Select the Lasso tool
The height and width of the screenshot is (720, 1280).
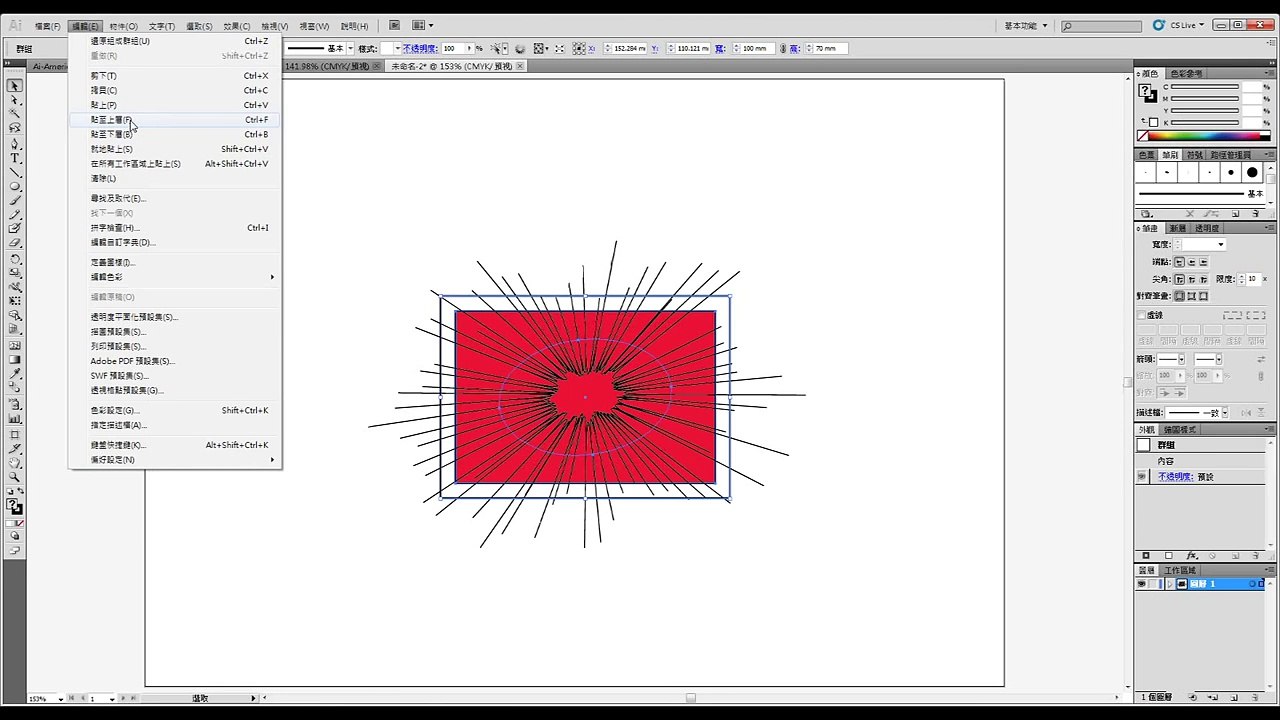[x=15, y=128]
